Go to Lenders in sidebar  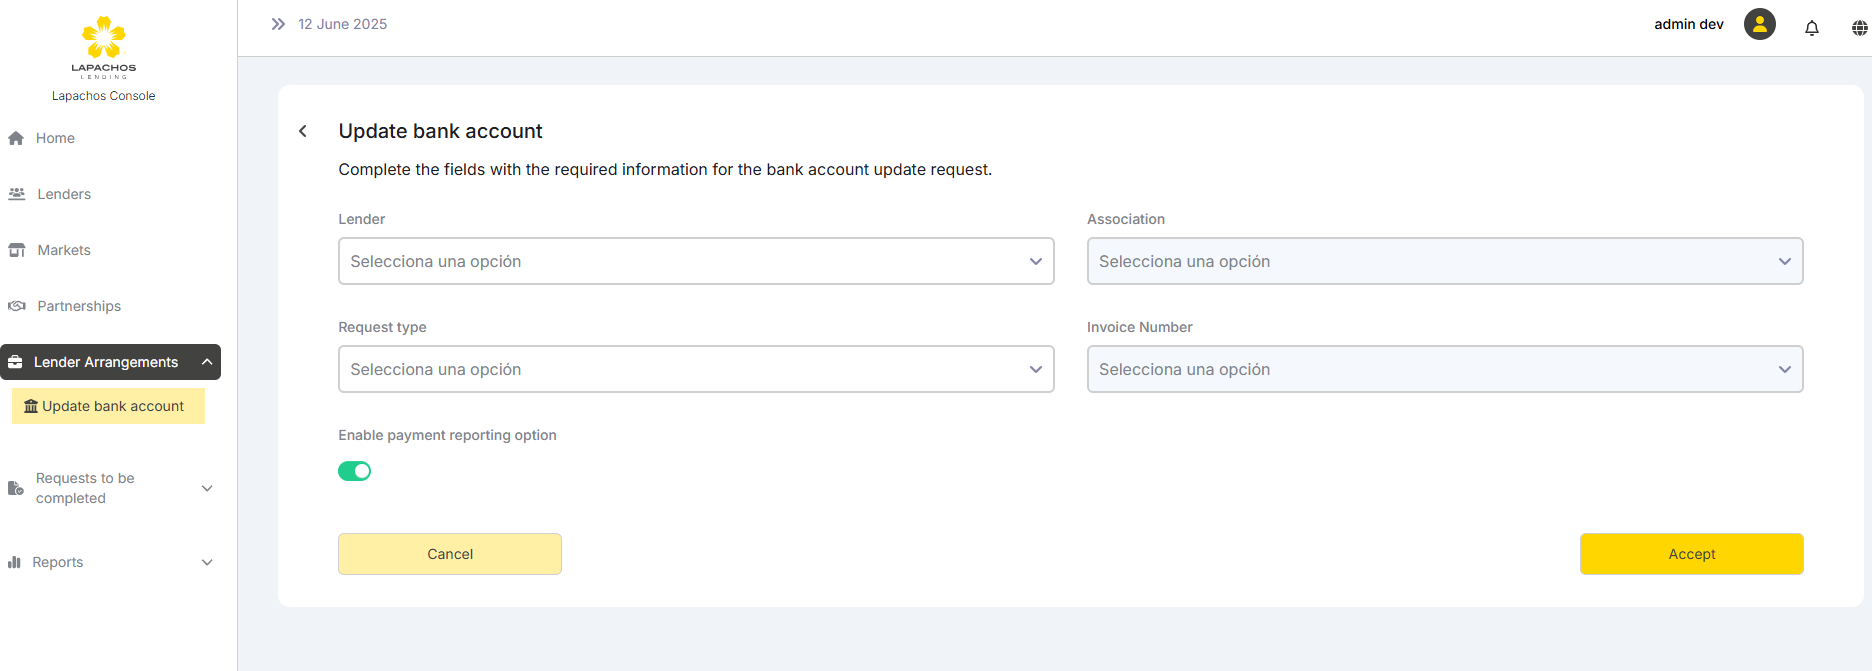[x=64, y=194]
